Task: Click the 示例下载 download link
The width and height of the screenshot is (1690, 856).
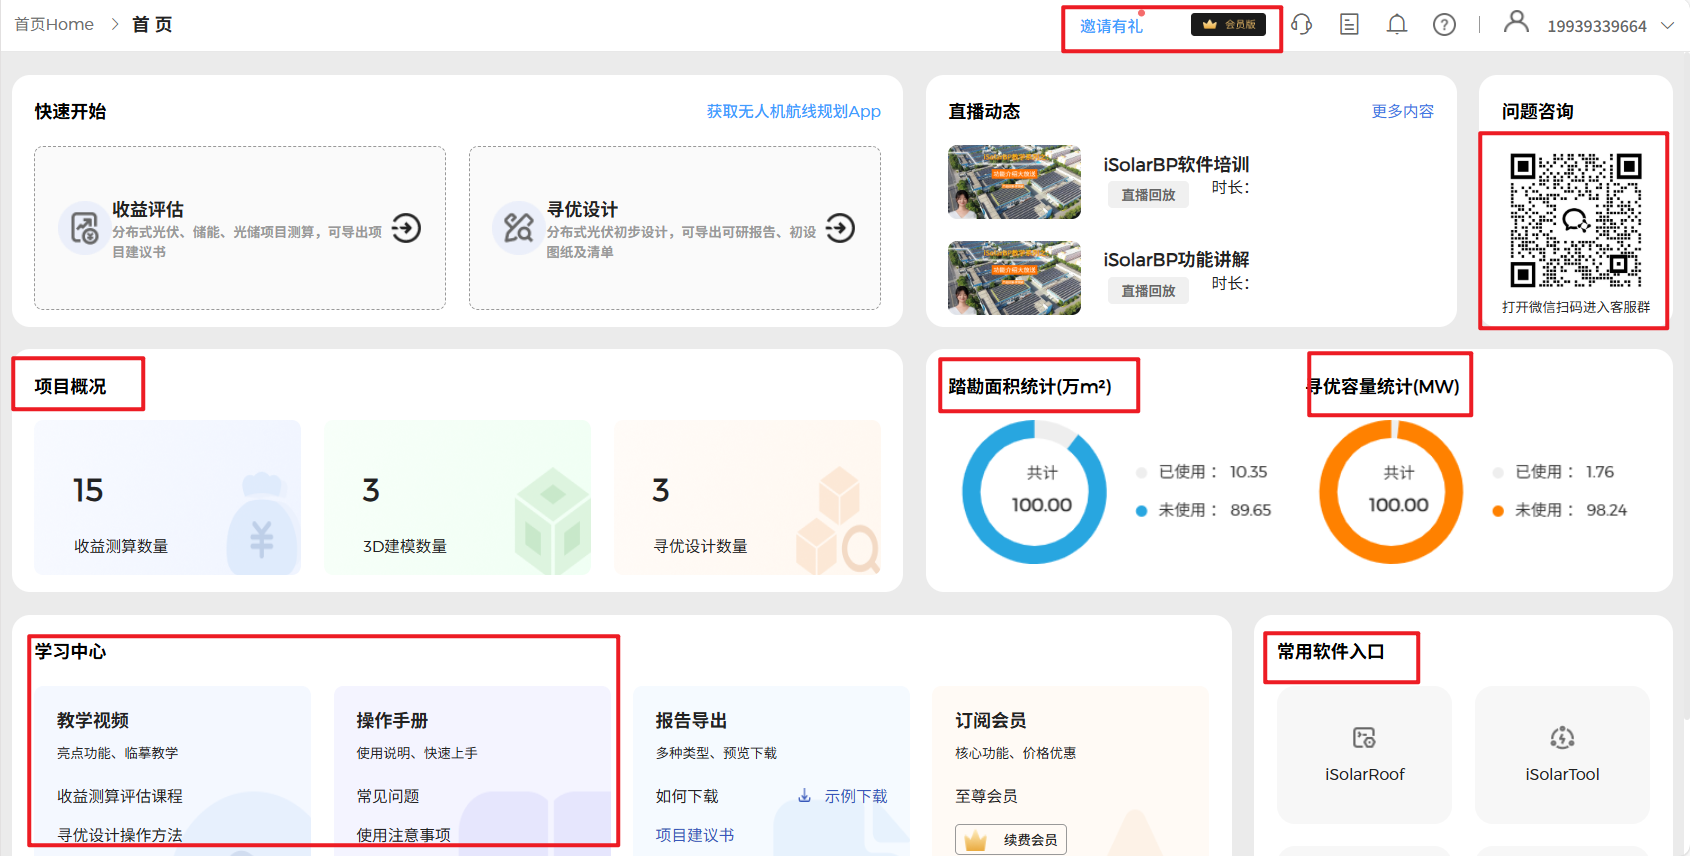Action: tap(844, 796)
